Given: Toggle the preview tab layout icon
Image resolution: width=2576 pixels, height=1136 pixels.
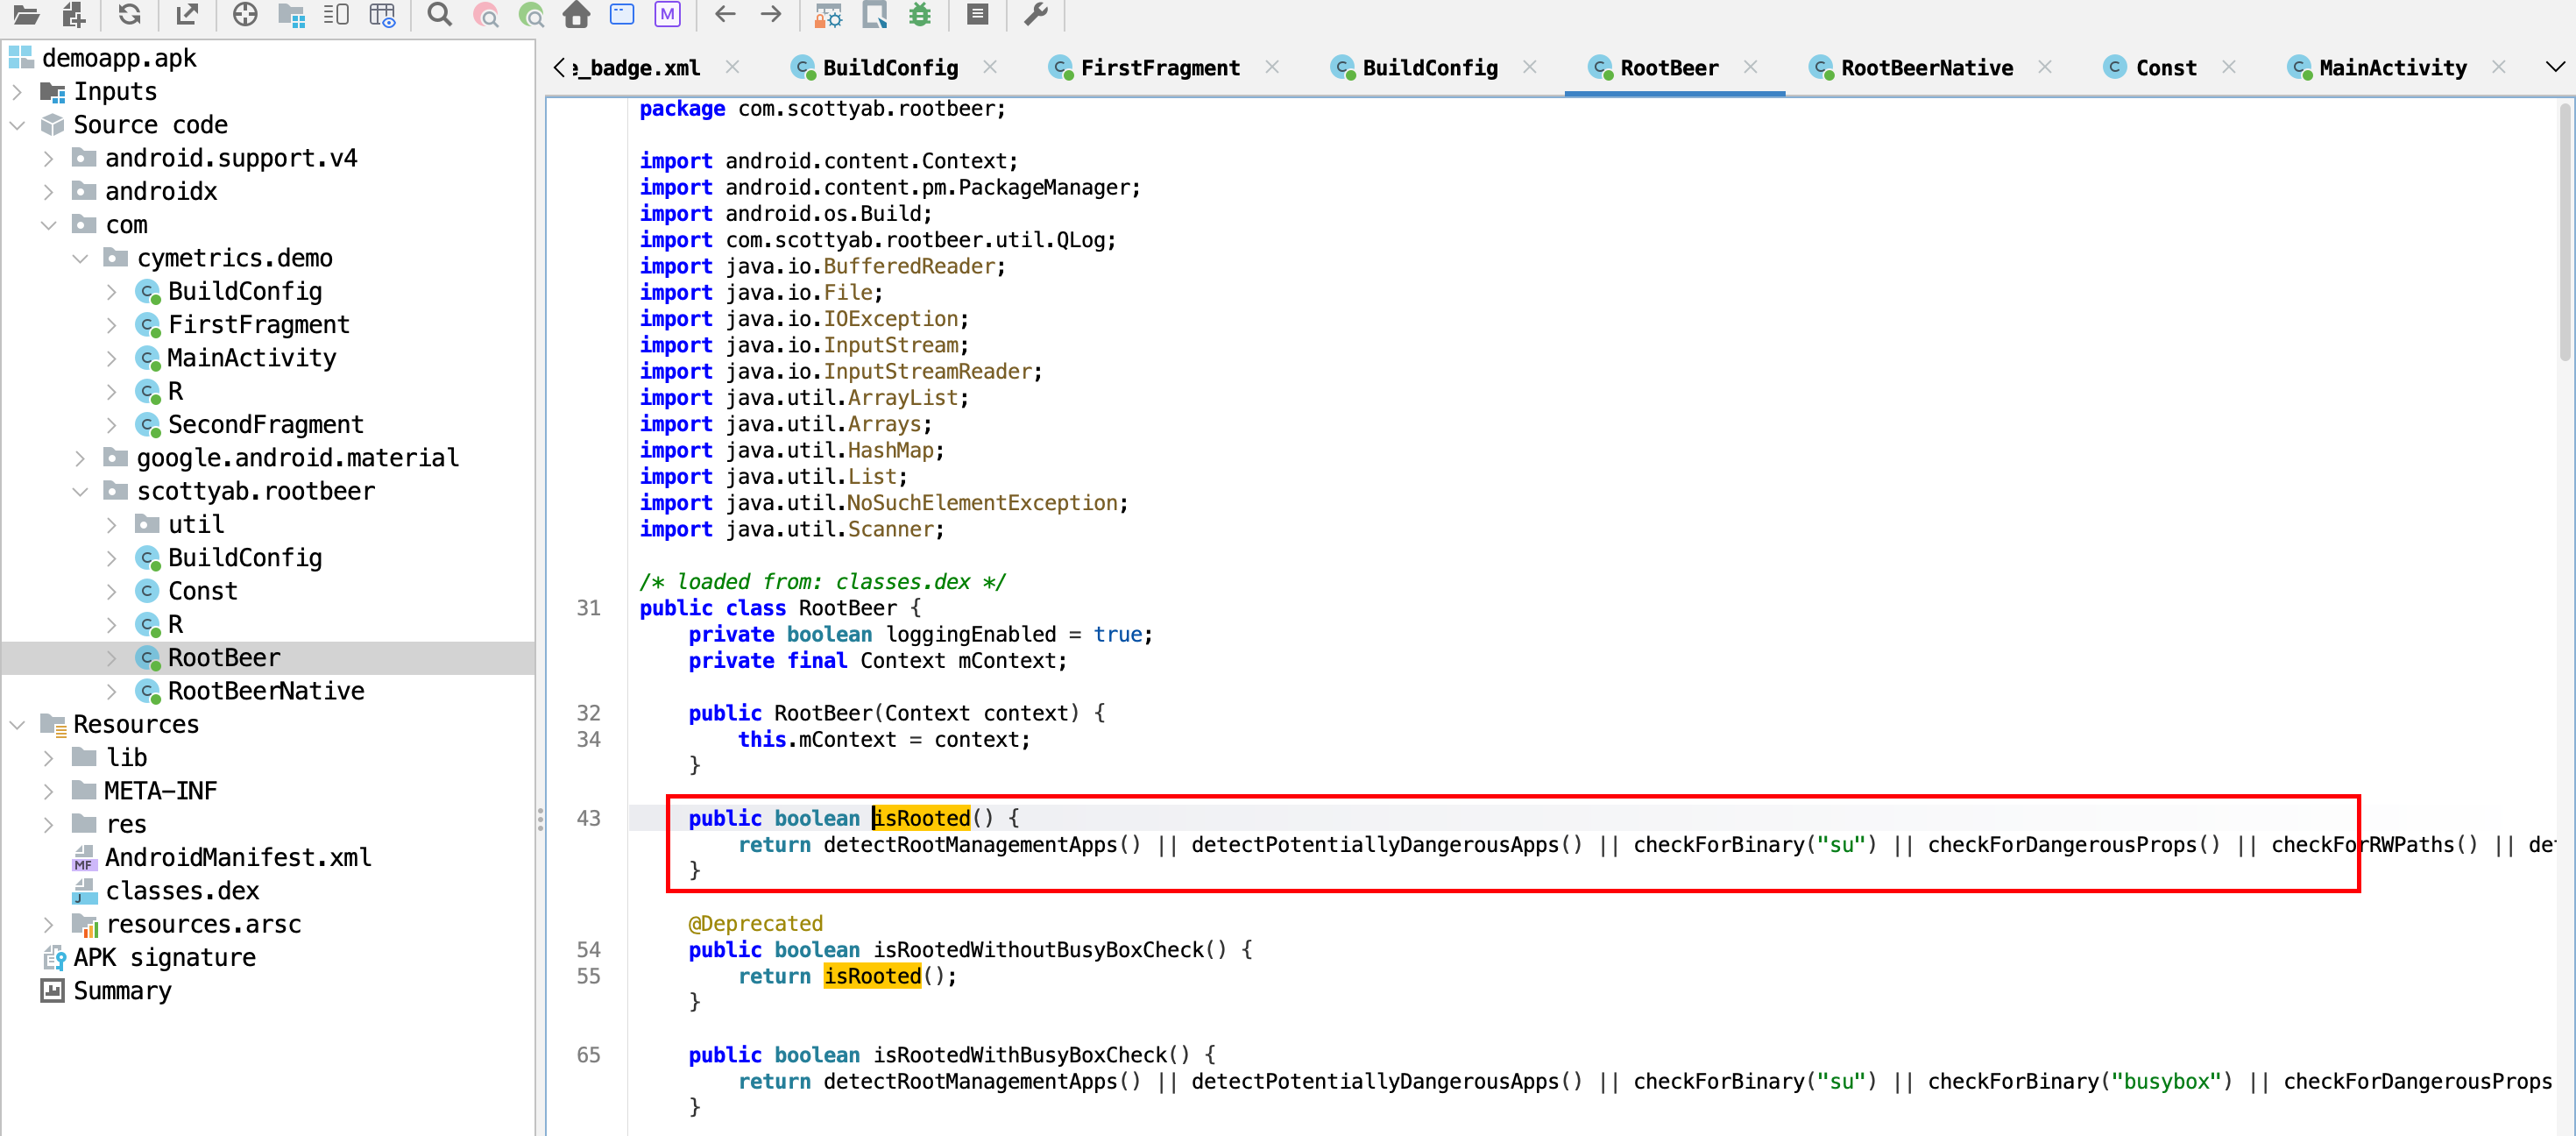Looking at the screenshot, I should pyautogui.click(x=336, y=14).
